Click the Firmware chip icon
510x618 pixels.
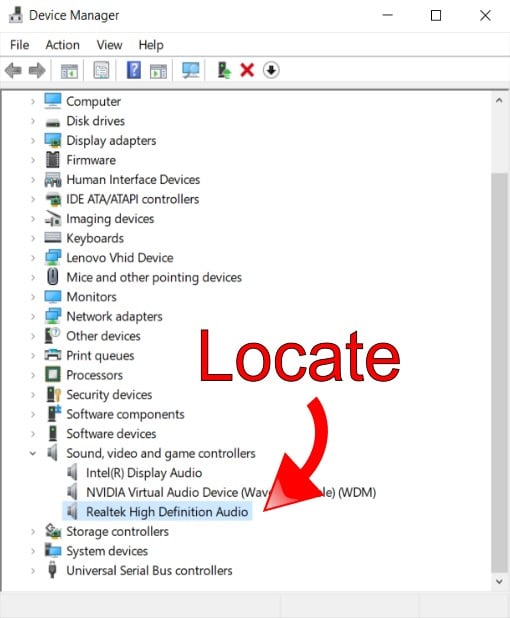click(x=52, y=160)
